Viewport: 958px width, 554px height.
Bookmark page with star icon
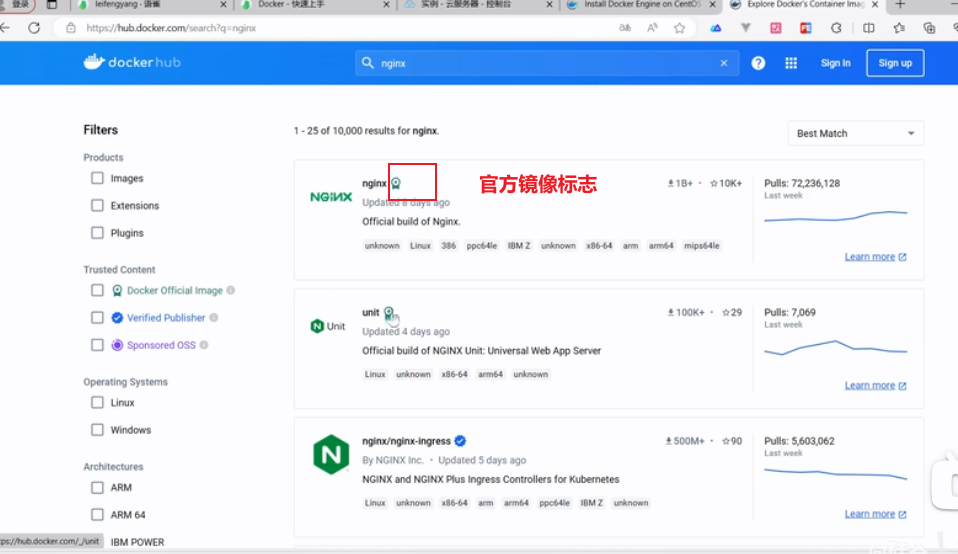(679, 27)
